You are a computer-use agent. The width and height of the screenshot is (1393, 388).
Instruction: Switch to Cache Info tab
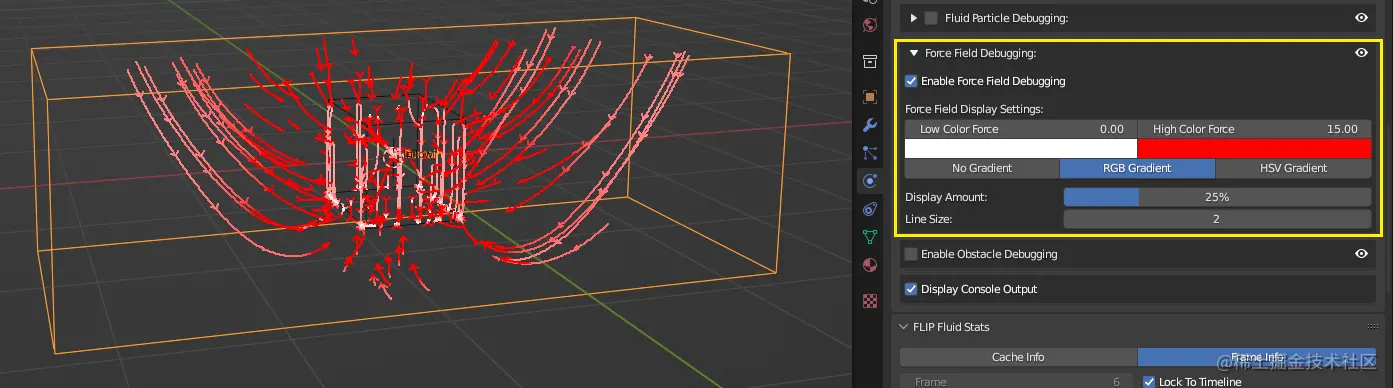tap(1018, 357)
